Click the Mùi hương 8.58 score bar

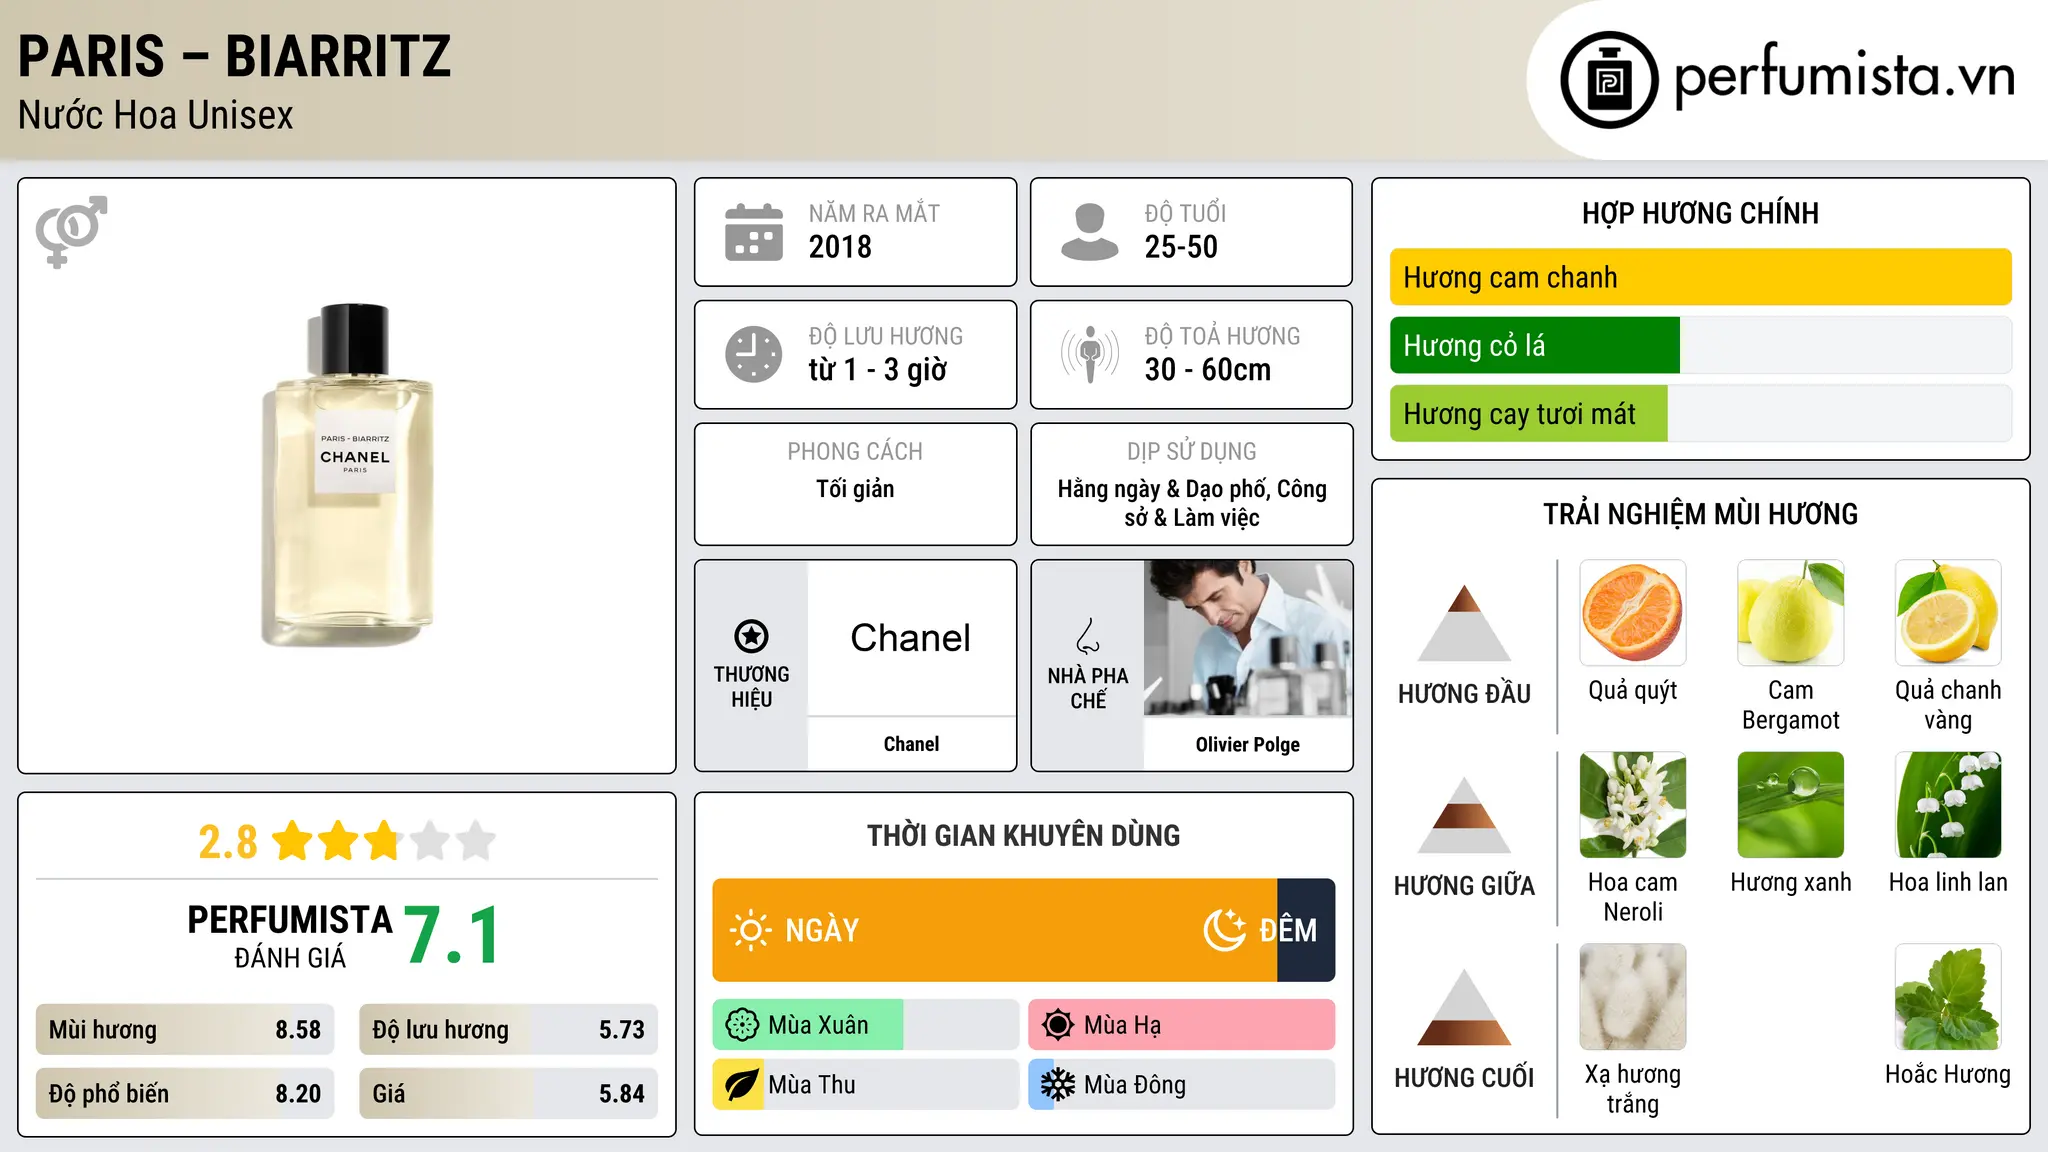point(185,1030)
